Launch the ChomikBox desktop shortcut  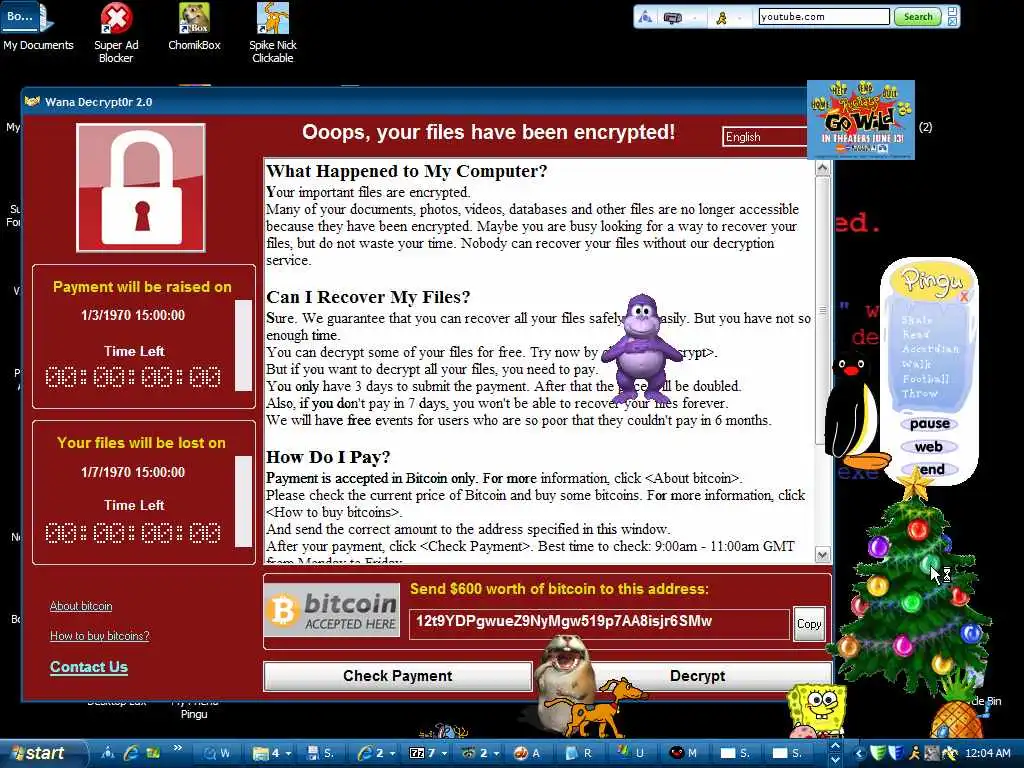click(x=195, y=27)
